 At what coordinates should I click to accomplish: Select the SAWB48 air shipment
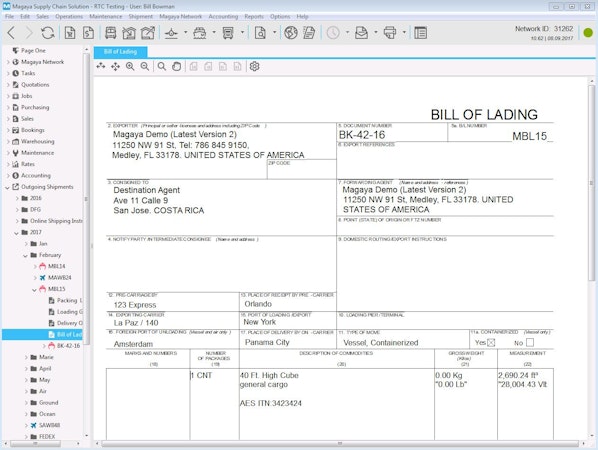point(49,425)
